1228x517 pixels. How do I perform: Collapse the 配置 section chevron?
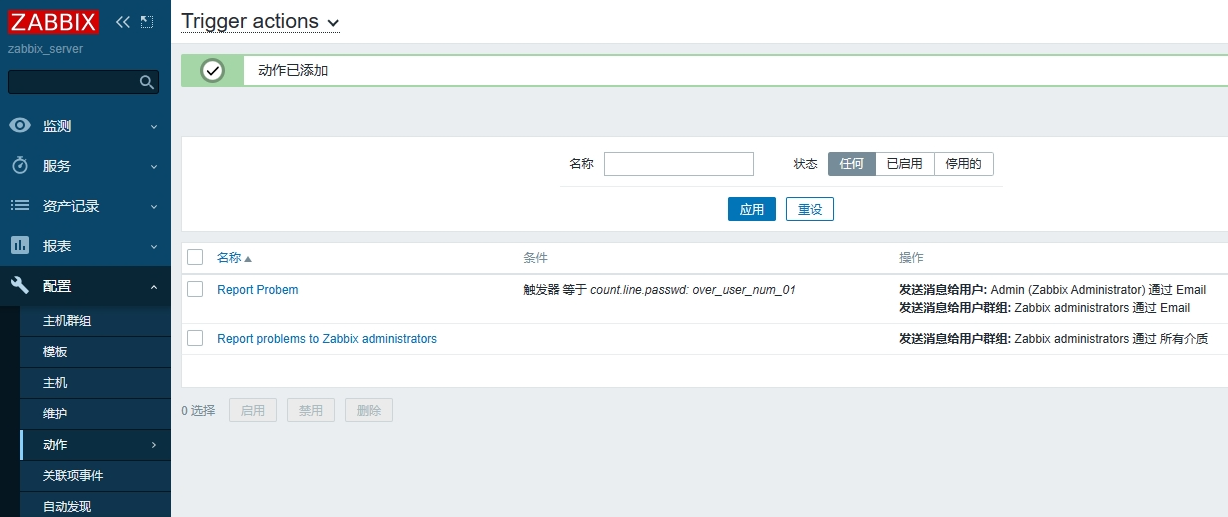154,287
